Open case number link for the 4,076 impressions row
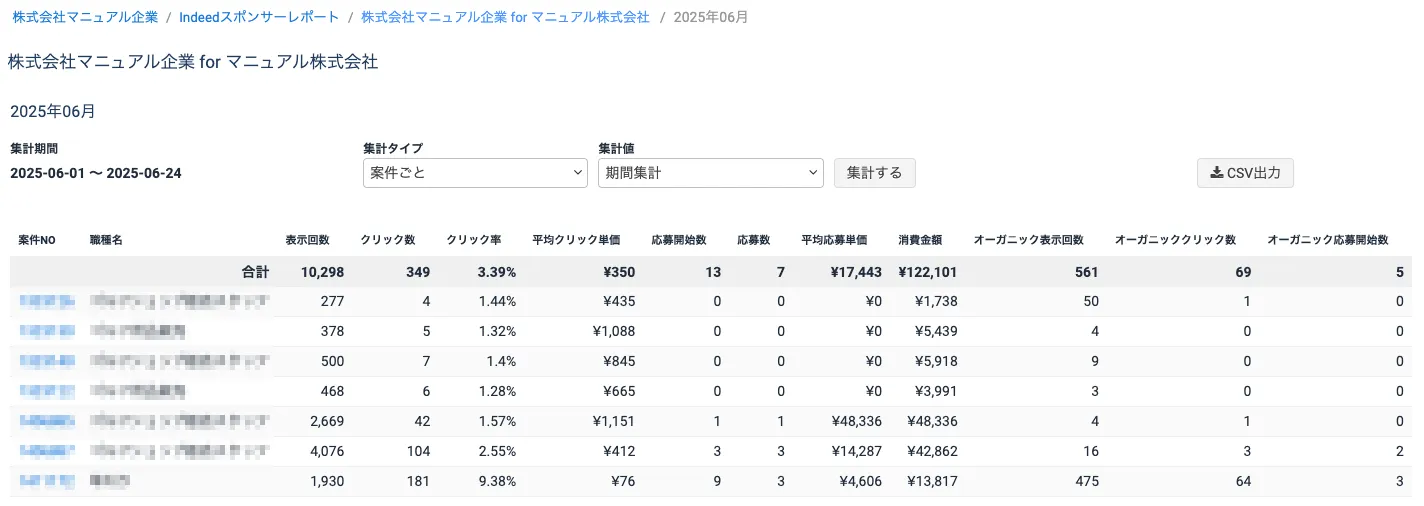The width and height of the screenshot is (1424, 506). (46, 451)
